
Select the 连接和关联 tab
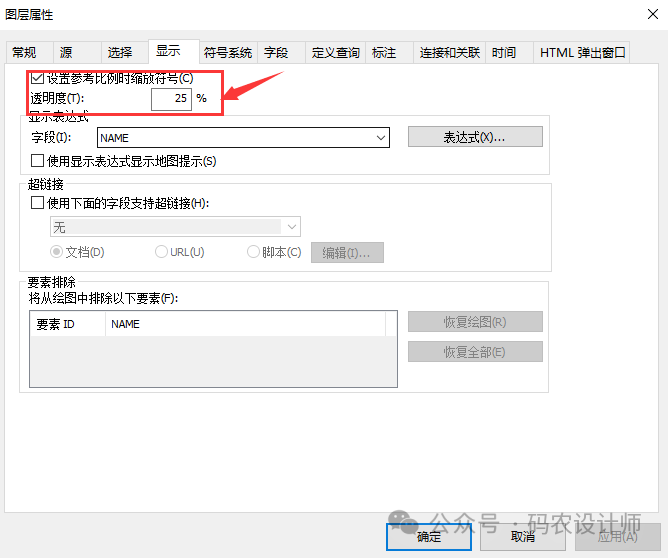[x=450, y=53]
